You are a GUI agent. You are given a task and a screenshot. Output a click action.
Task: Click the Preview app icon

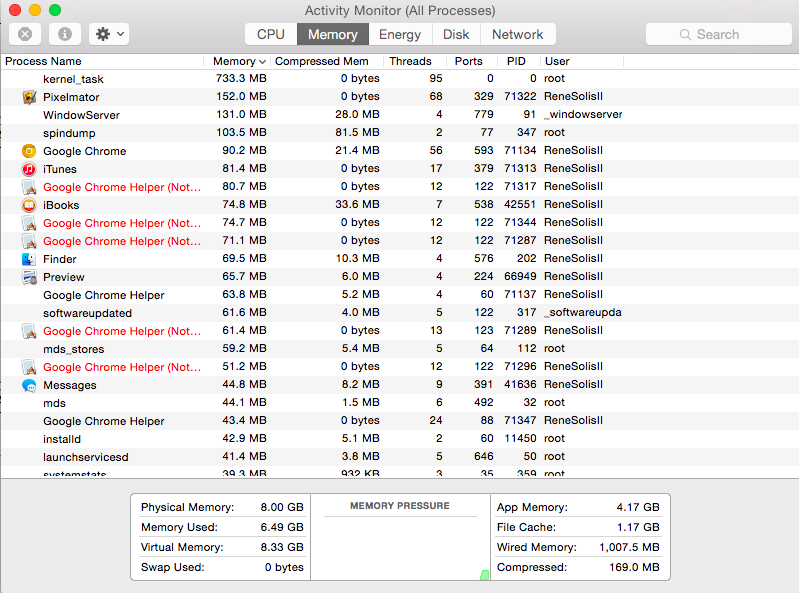pyautogui.click(x=29, y=277)
